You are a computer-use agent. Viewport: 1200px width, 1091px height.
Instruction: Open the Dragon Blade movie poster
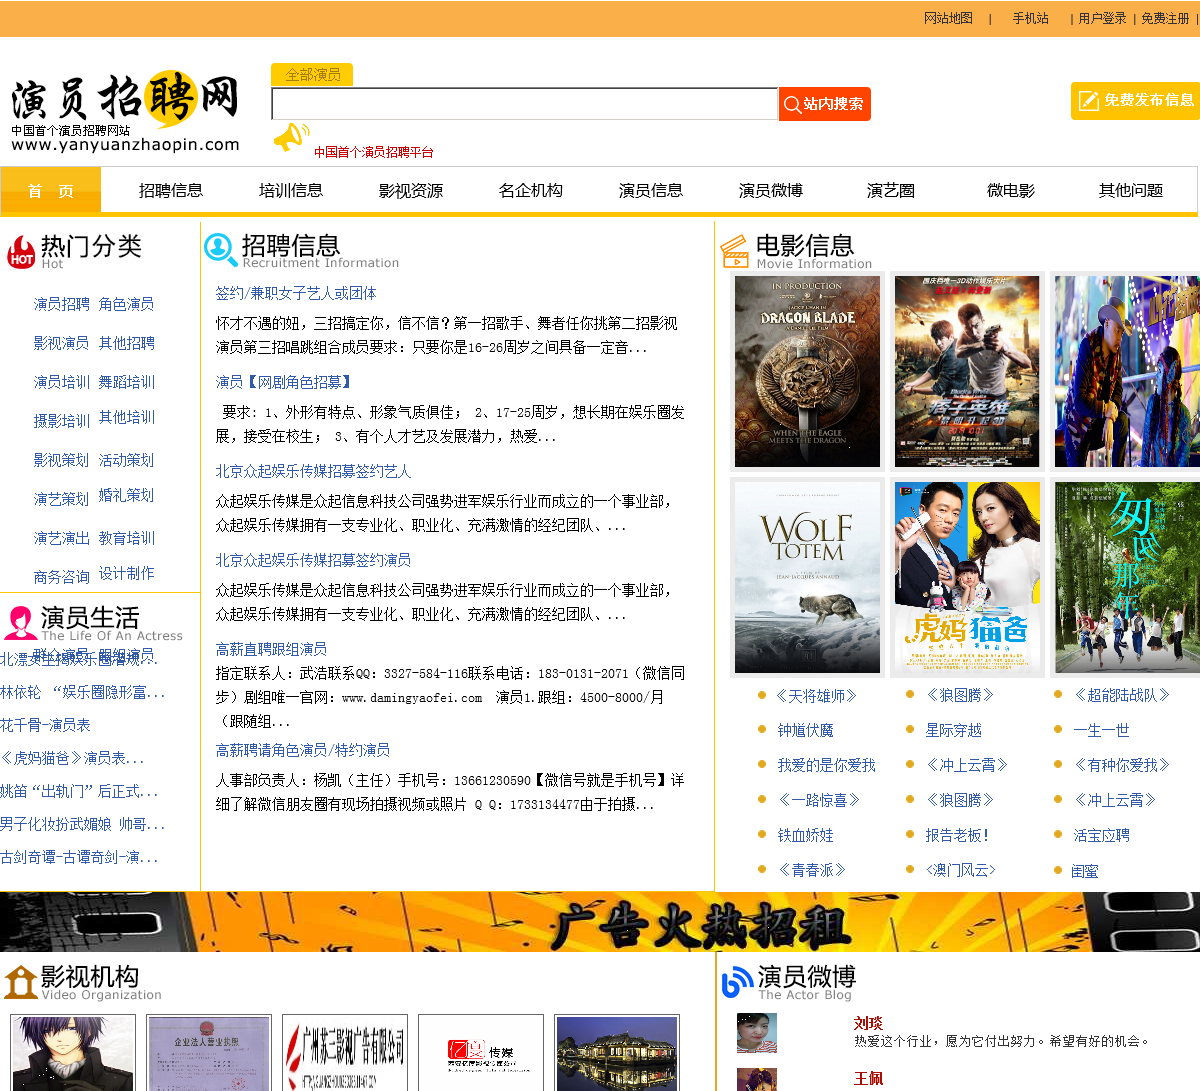807,371
